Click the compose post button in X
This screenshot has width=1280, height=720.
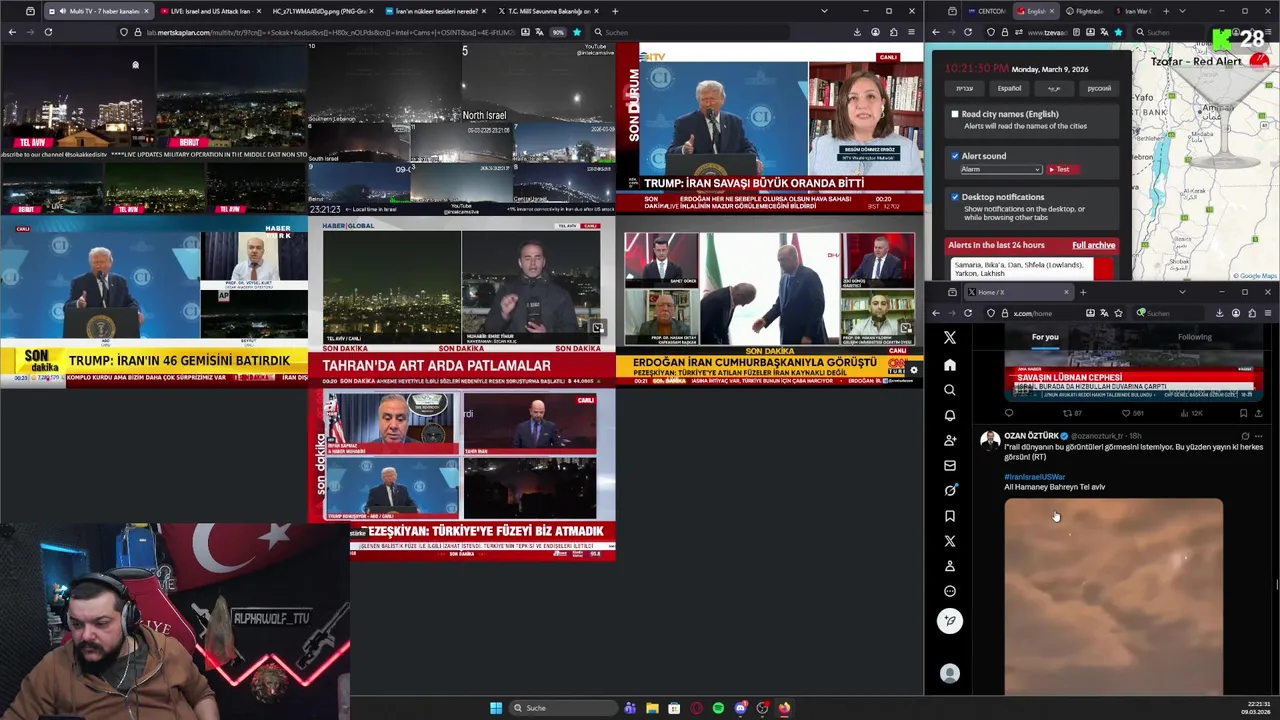950,621
